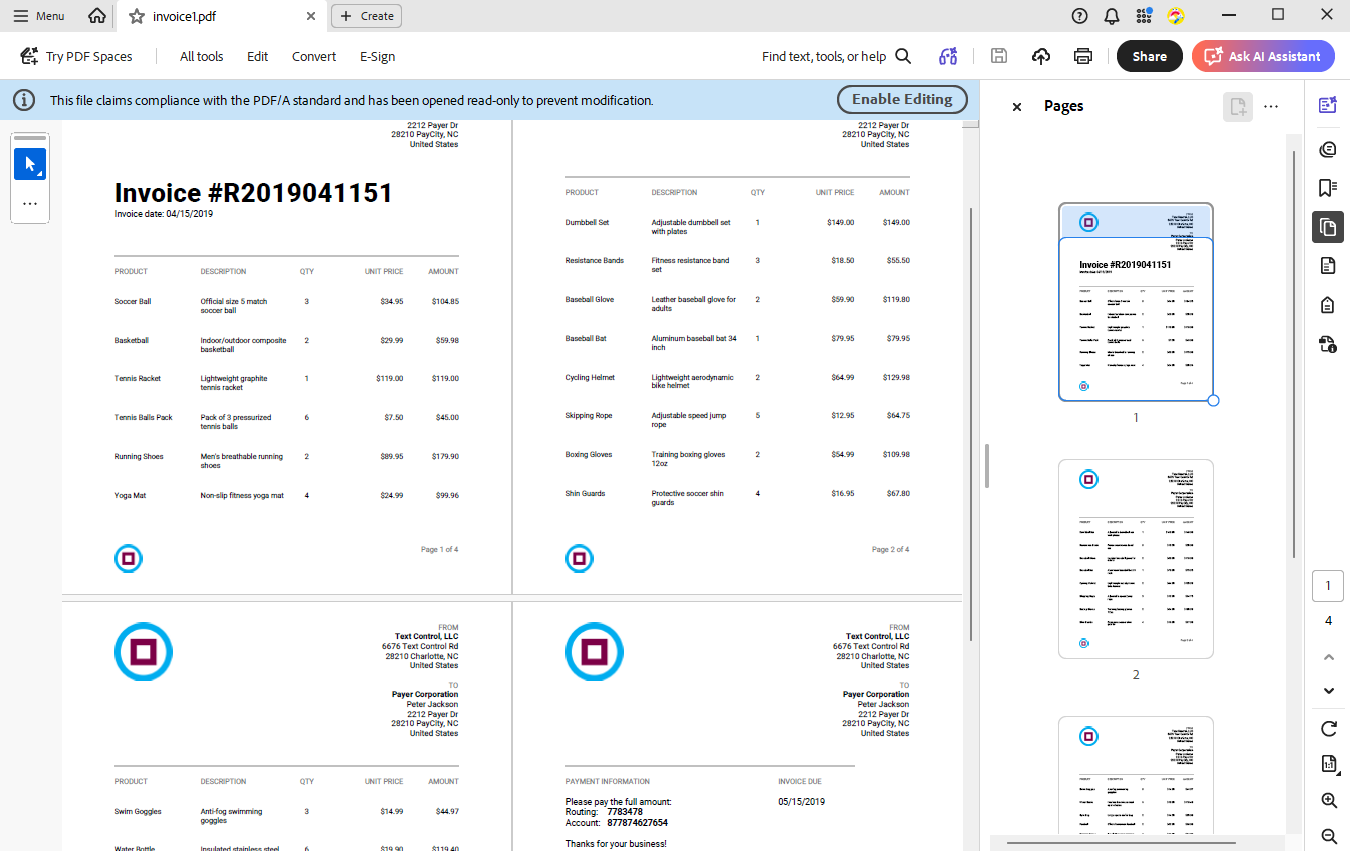Select the pointer tool in left panel
1350x851 pixels.
(30, 163)
